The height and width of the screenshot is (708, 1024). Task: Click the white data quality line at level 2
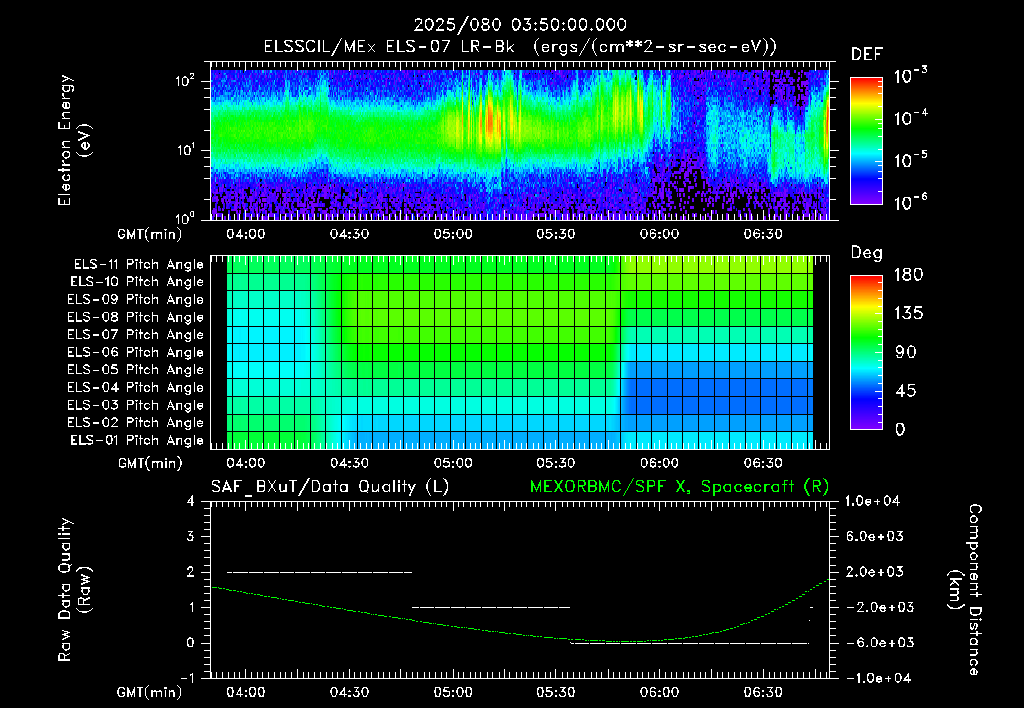coord(319,572)
